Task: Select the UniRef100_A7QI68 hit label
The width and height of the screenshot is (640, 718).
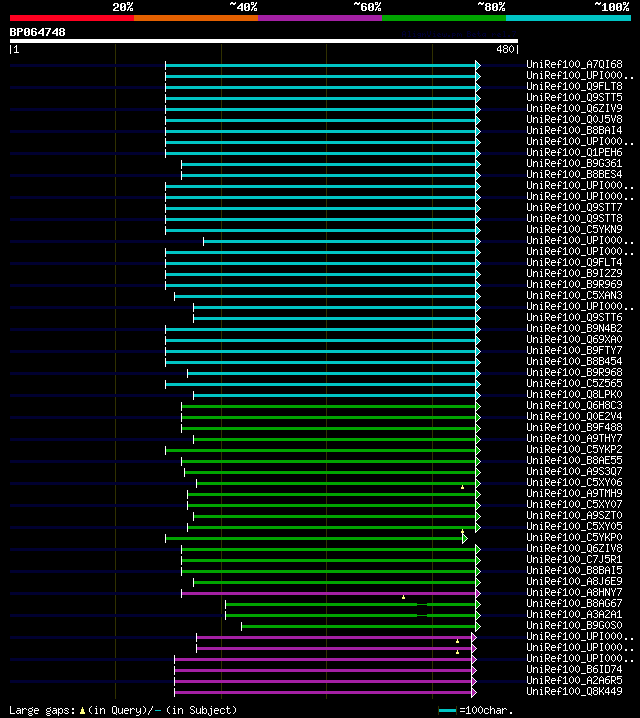Action: pos(574,64)
